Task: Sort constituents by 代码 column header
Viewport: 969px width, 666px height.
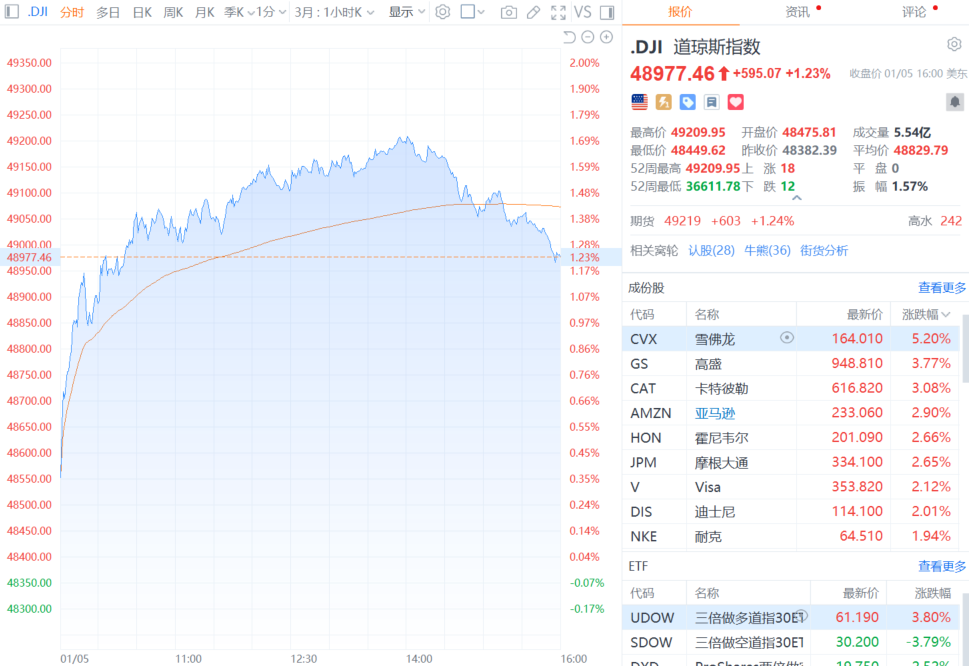Action: [x=642, y=314]
